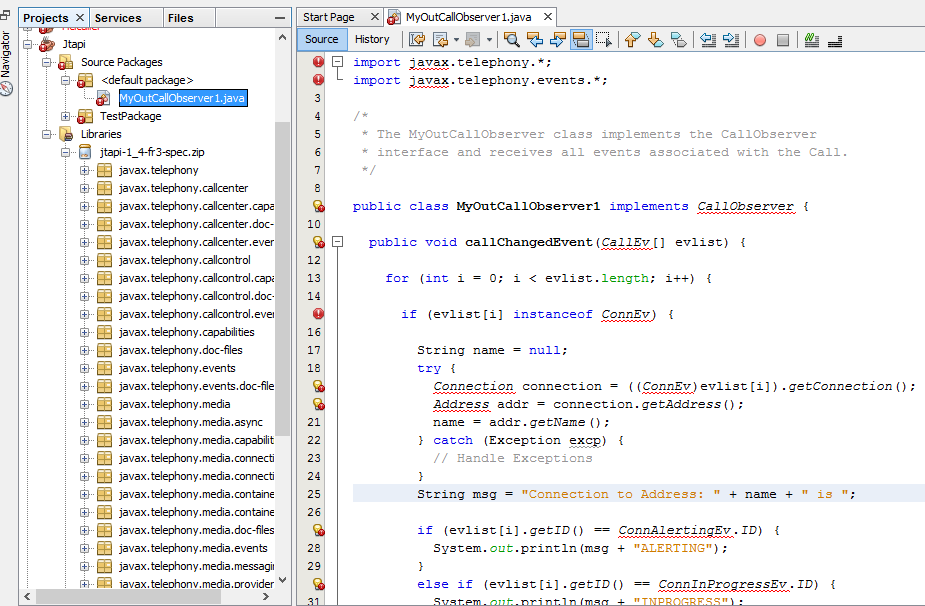Toggle the bookmark icon in editor toolbar
The width and height of the screenshot is (925, 606).
679,40
